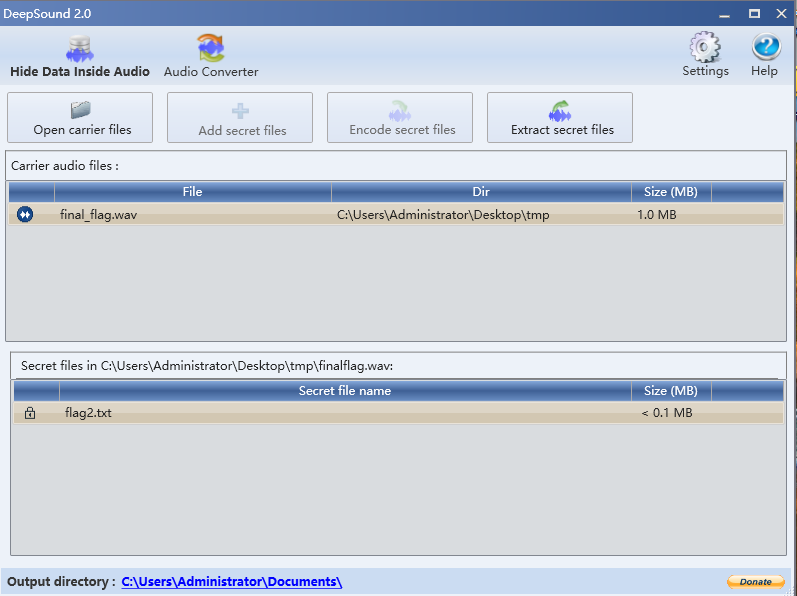Click the carrier path C:\Users\Administrator\Desktop\tmp

pyautogui.click(x=443, y=215)
